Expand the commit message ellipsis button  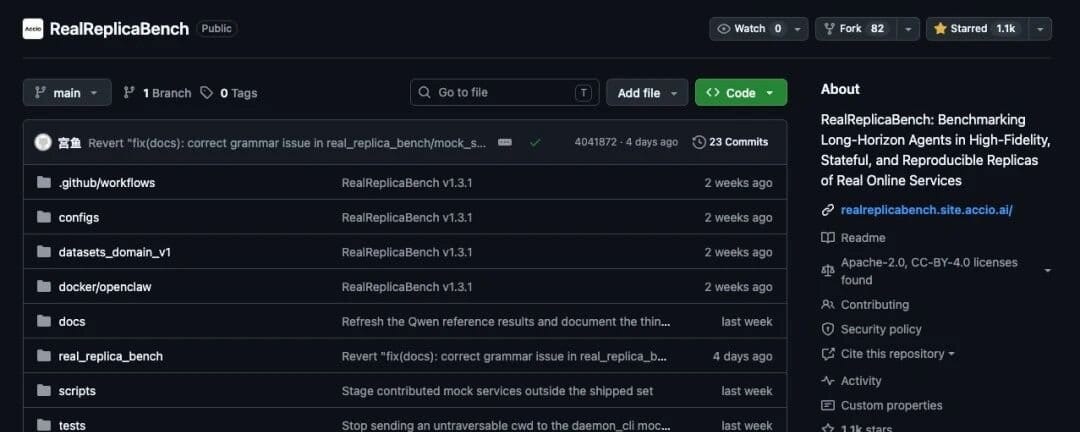click(x=505, y=142)
